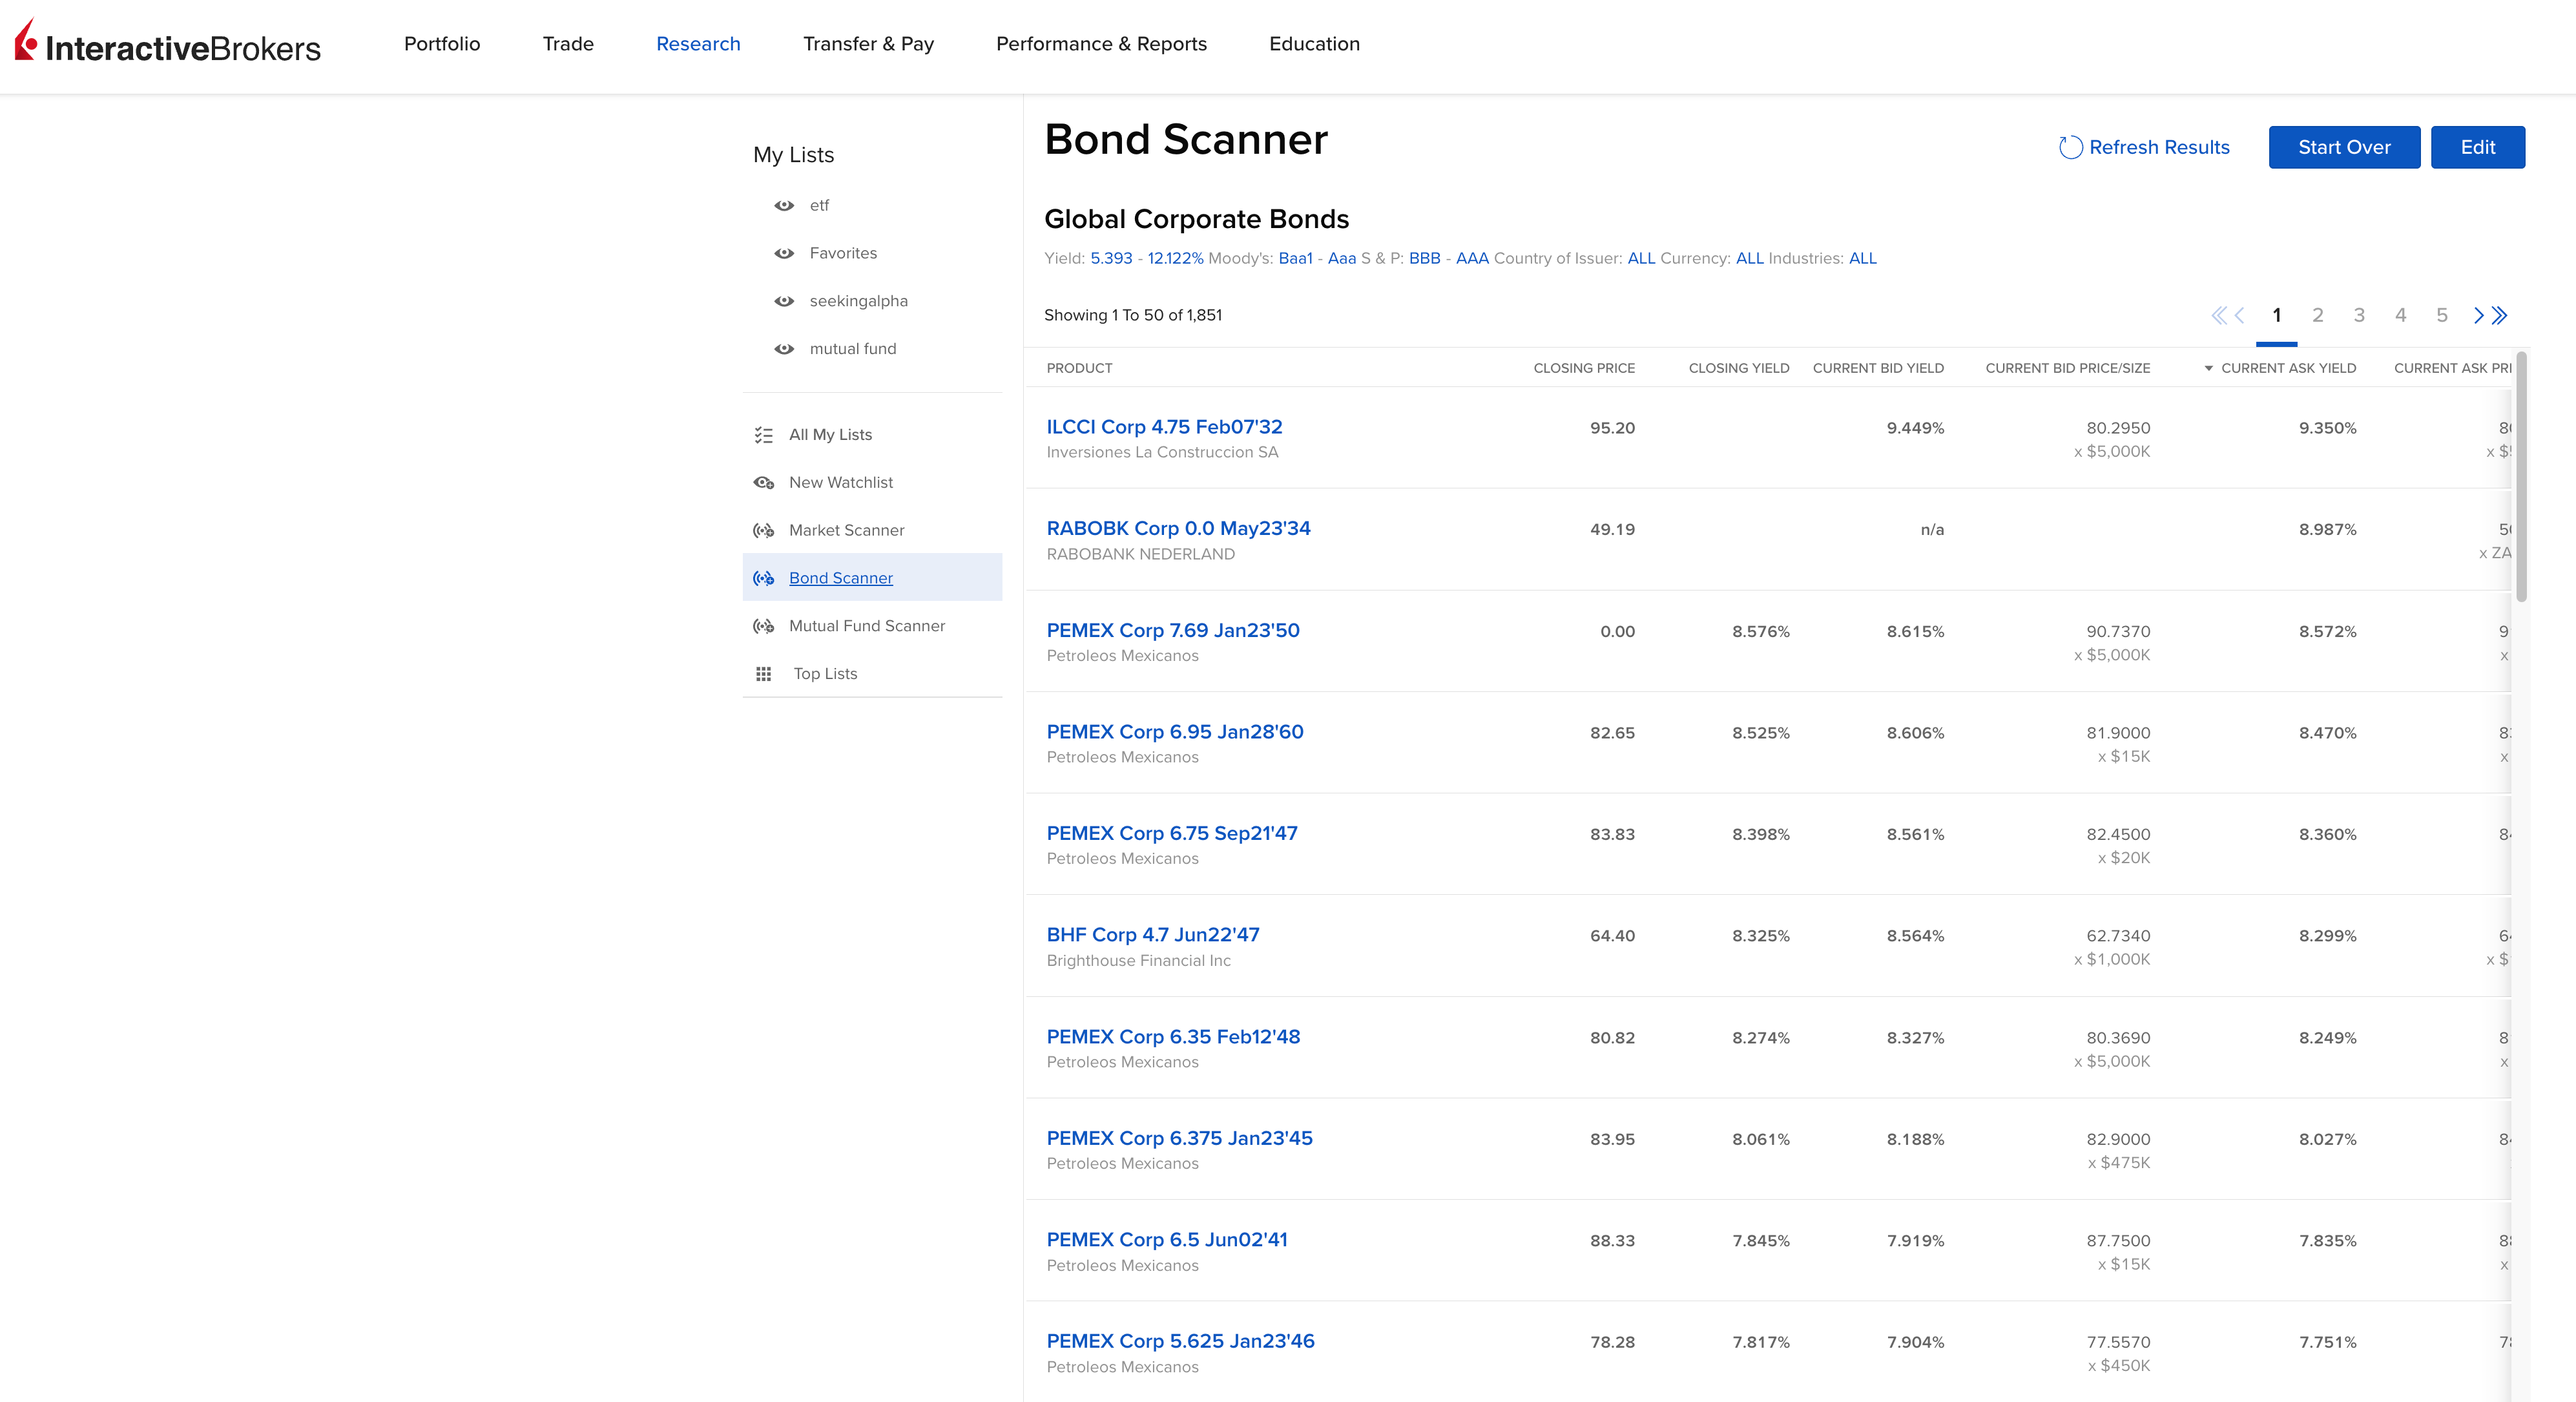Click the Top Lists grid icon
The width and height of the screenshot is (2576, 1402).
pyautogui.click(x=764, y=674)
